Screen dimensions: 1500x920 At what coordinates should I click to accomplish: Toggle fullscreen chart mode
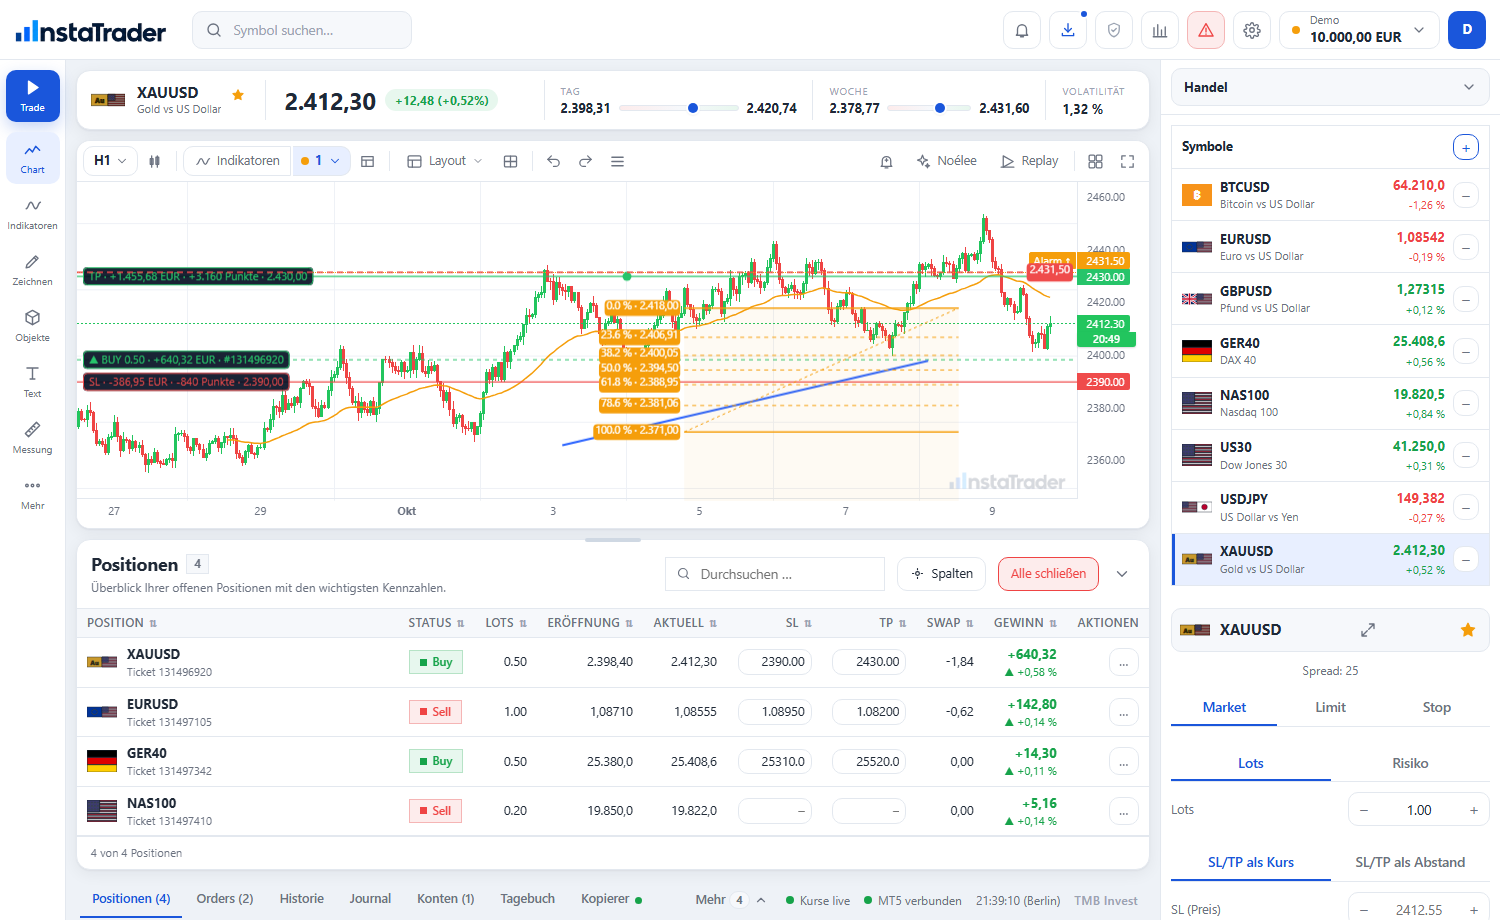pos(1127,161)
